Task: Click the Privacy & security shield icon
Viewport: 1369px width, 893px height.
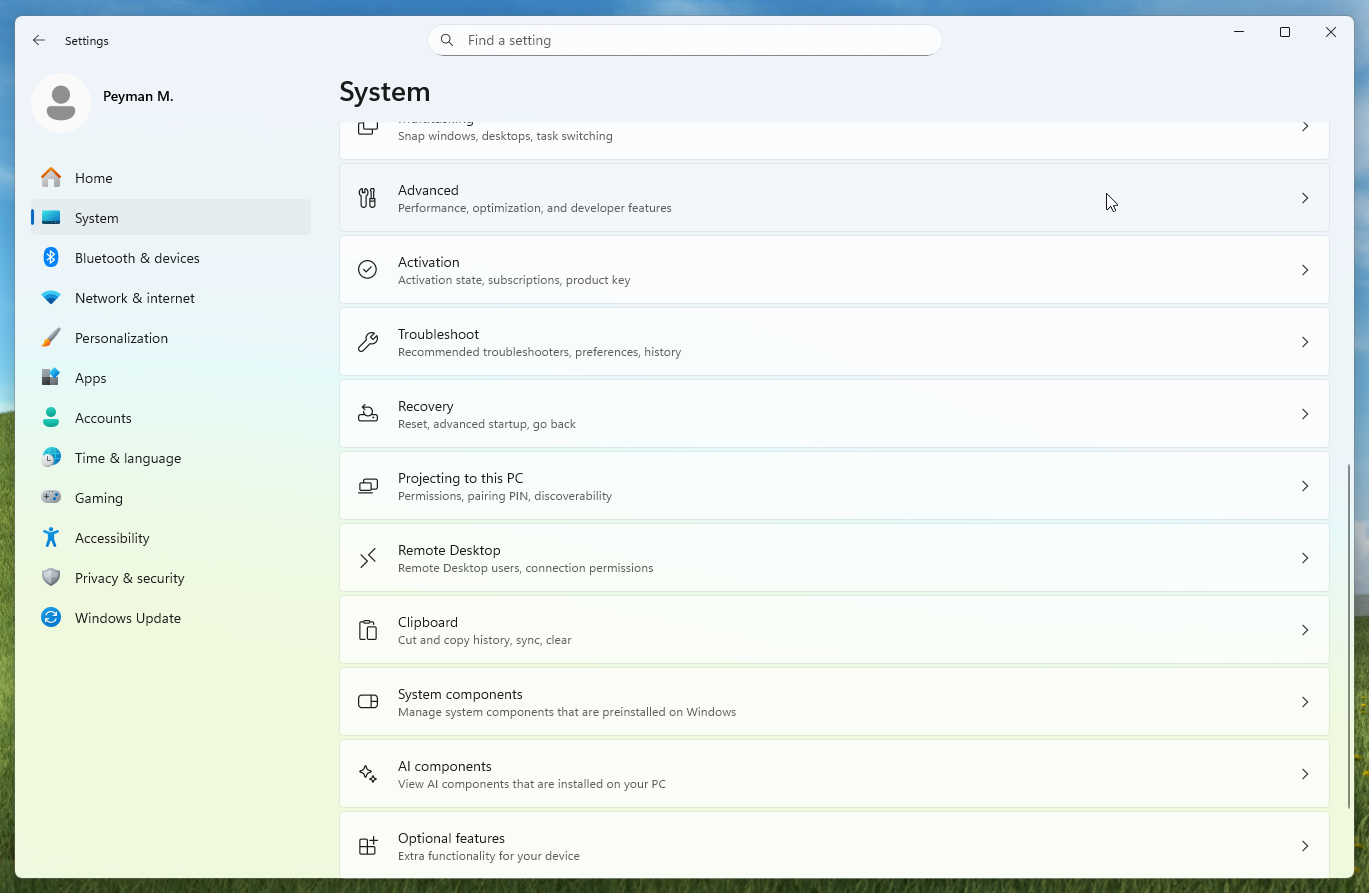Action: point(51,578)
